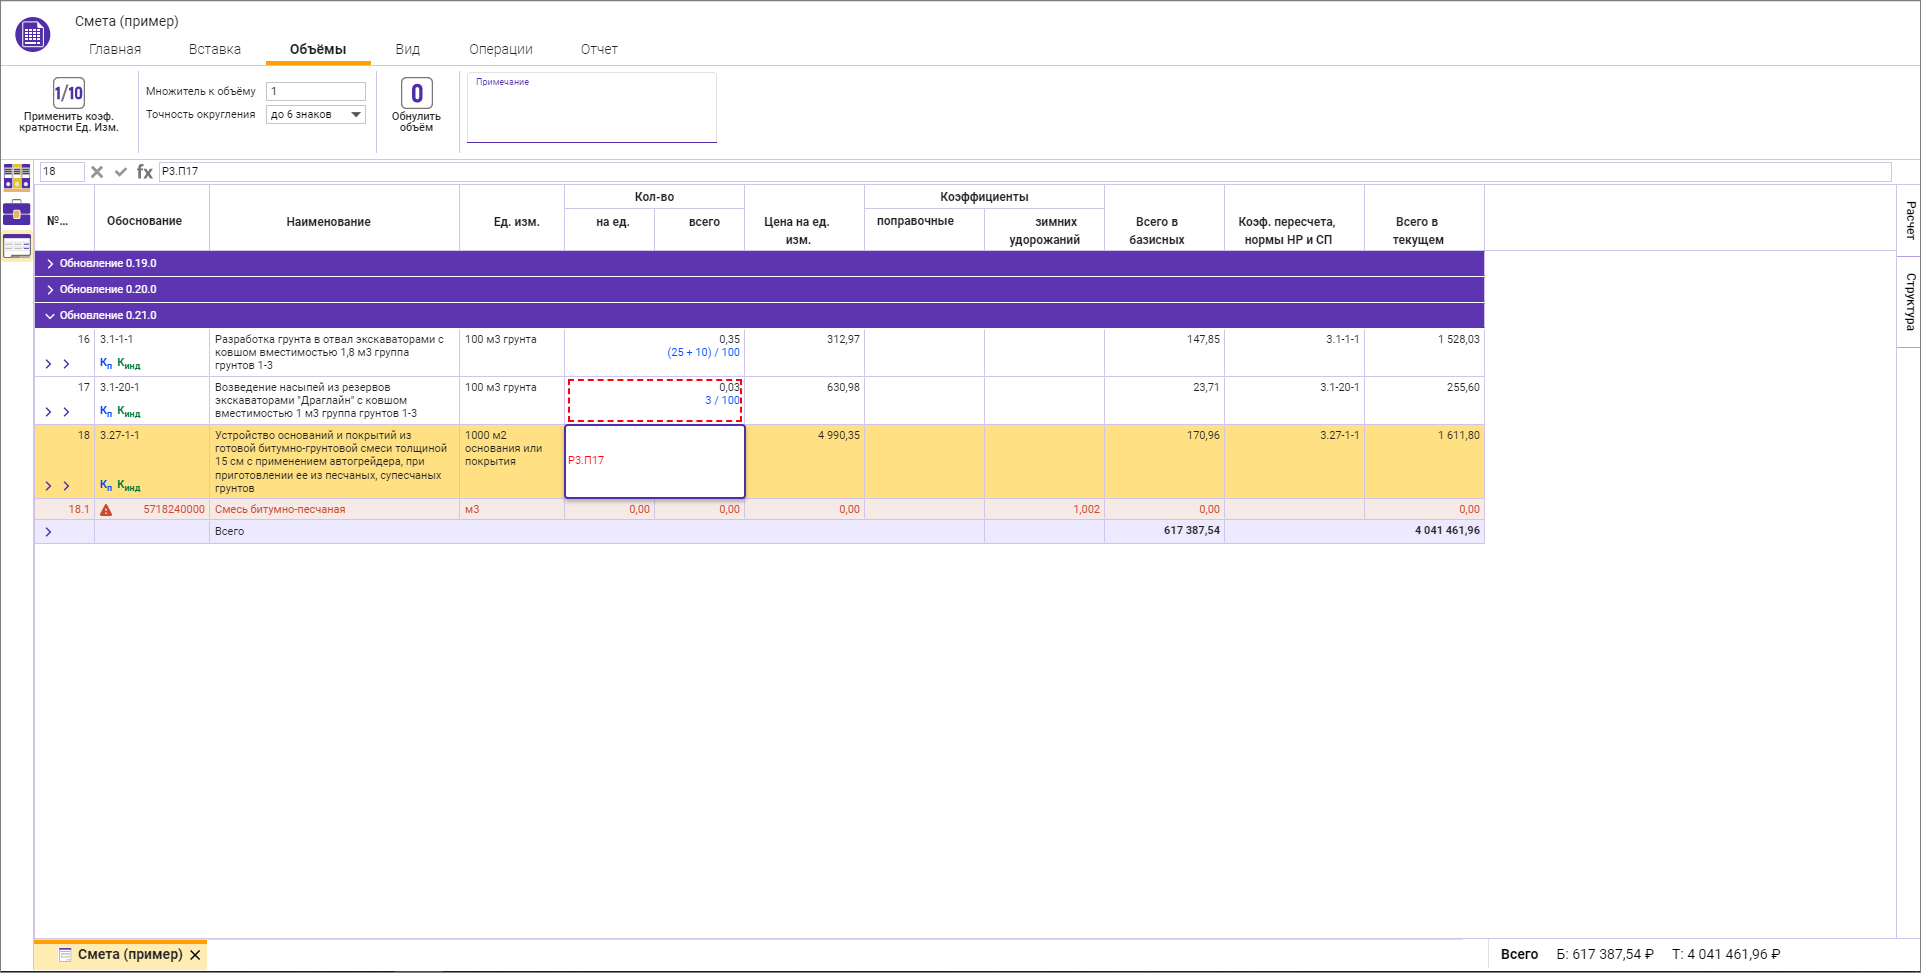Collapse the Обновление 0.21.0 section
This screenshot has height=973, width=1921.
click(x=50, y=316)
